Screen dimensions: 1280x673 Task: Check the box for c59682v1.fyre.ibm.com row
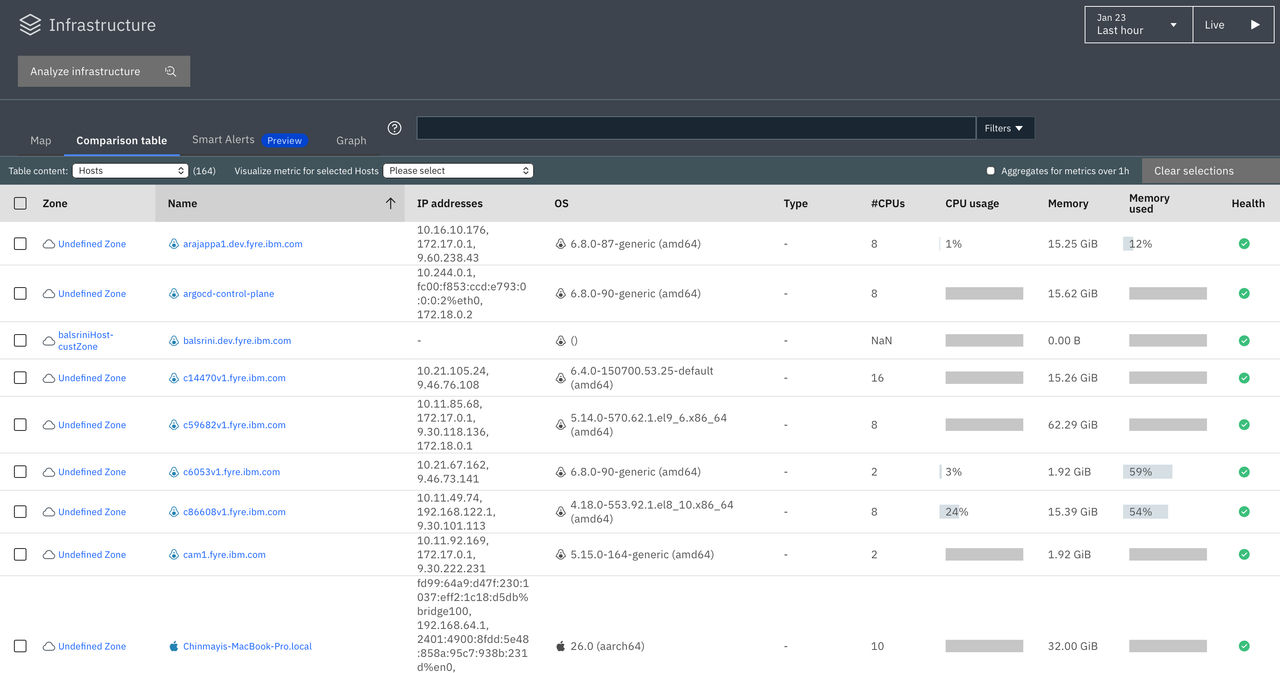(20, 425)
